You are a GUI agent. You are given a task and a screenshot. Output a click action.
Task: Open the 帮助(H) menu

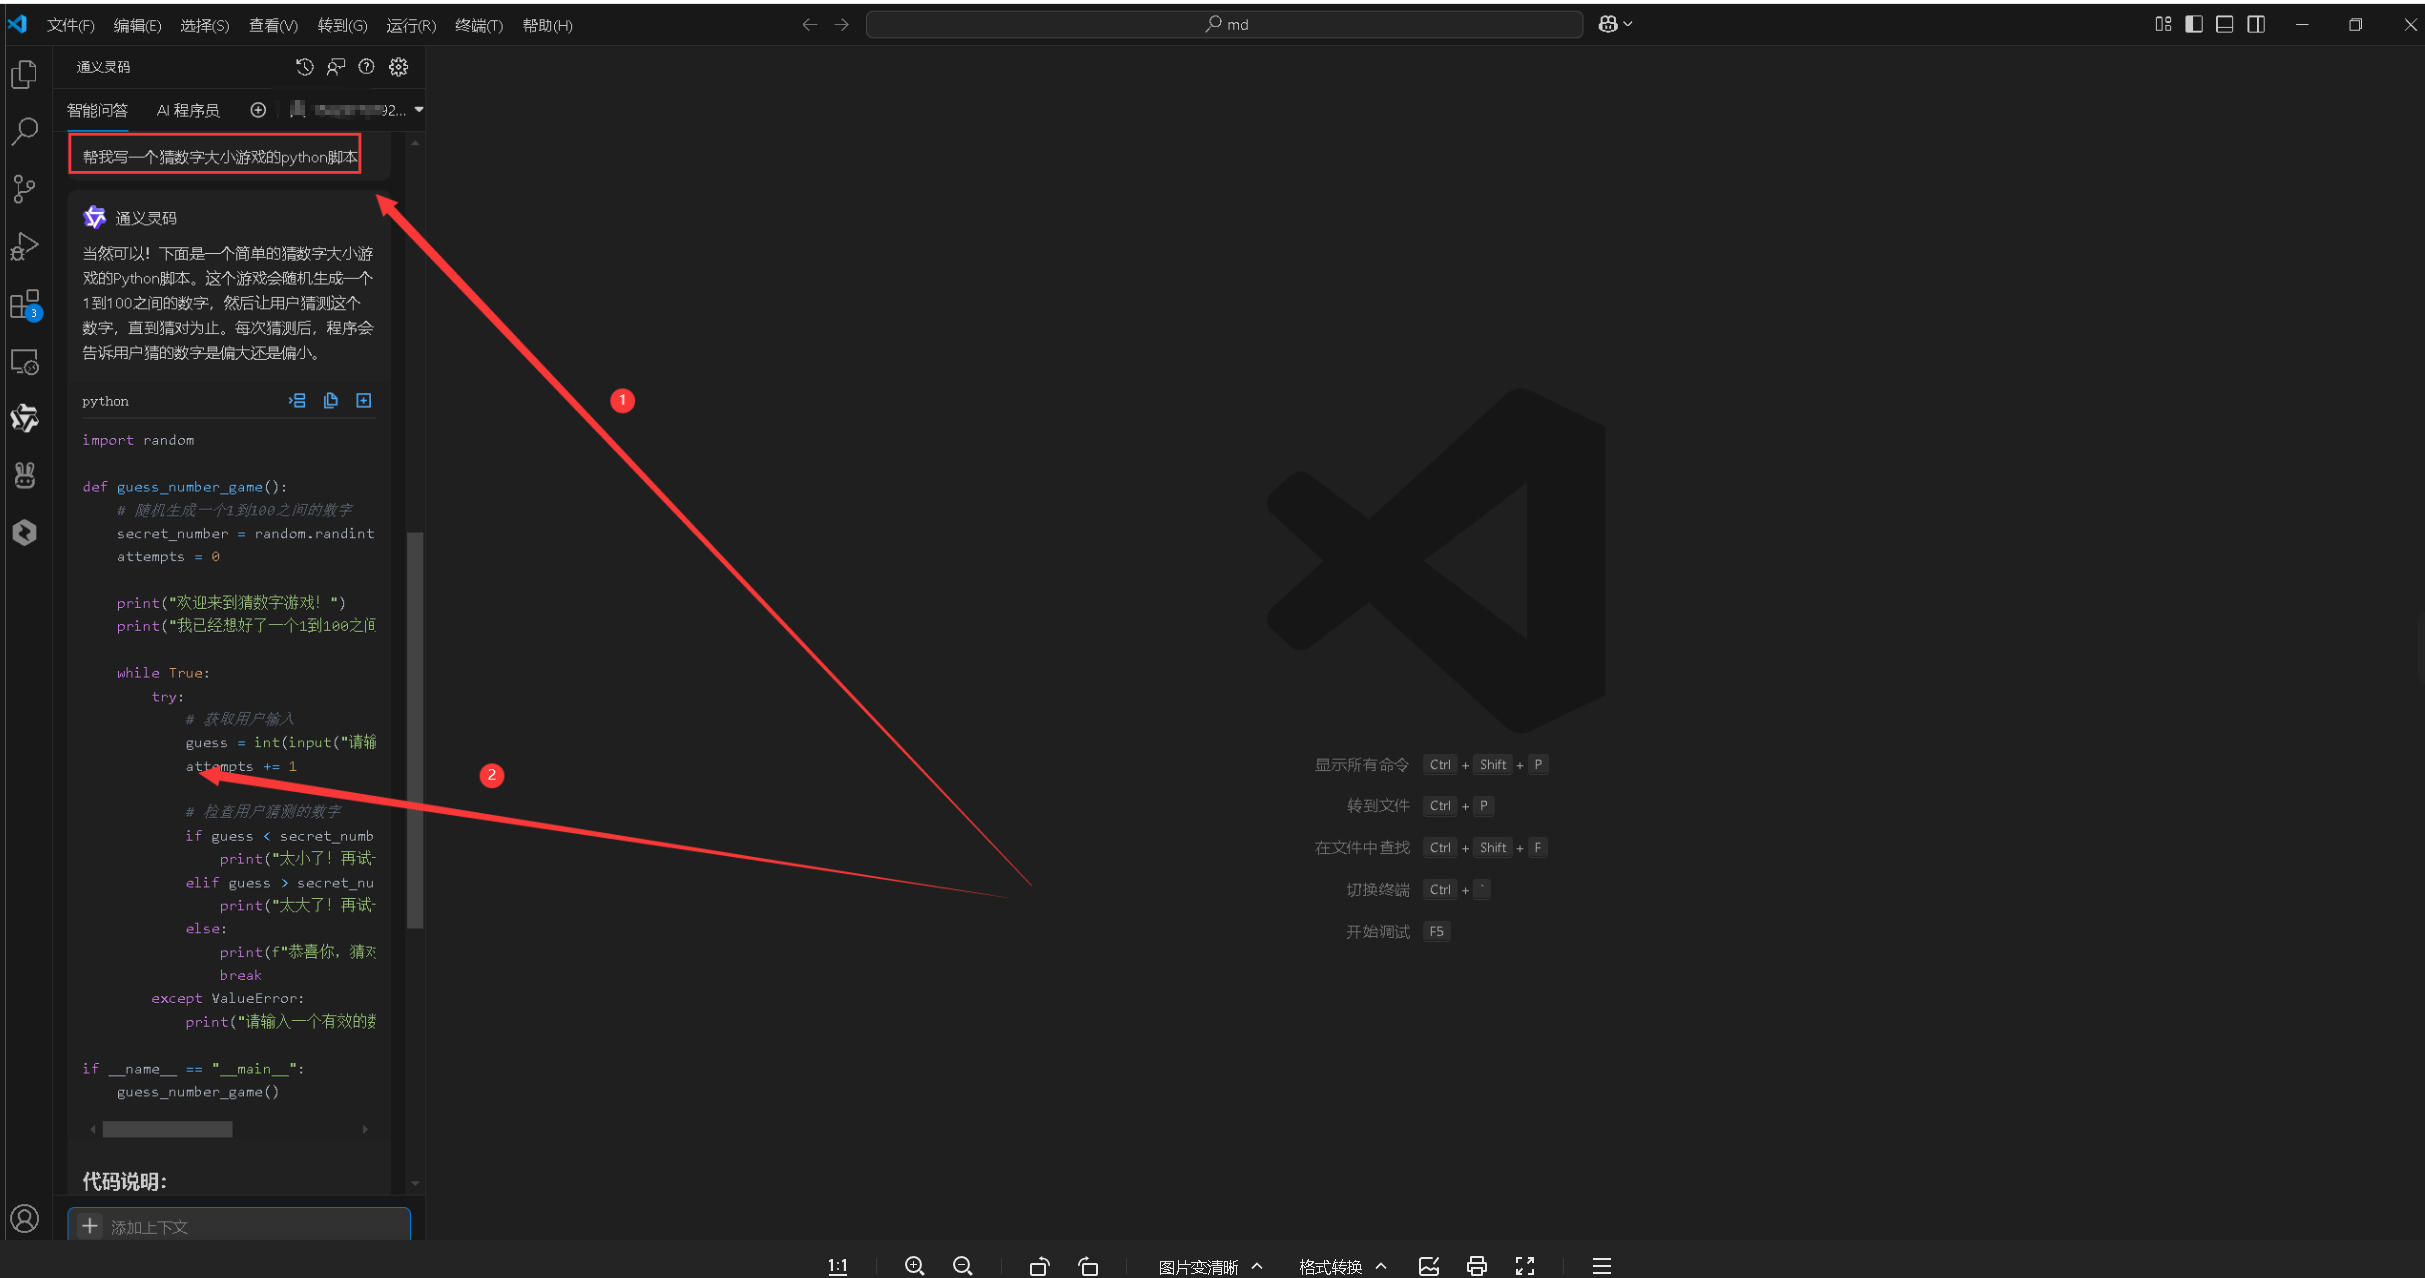click(x=547, y=25)
